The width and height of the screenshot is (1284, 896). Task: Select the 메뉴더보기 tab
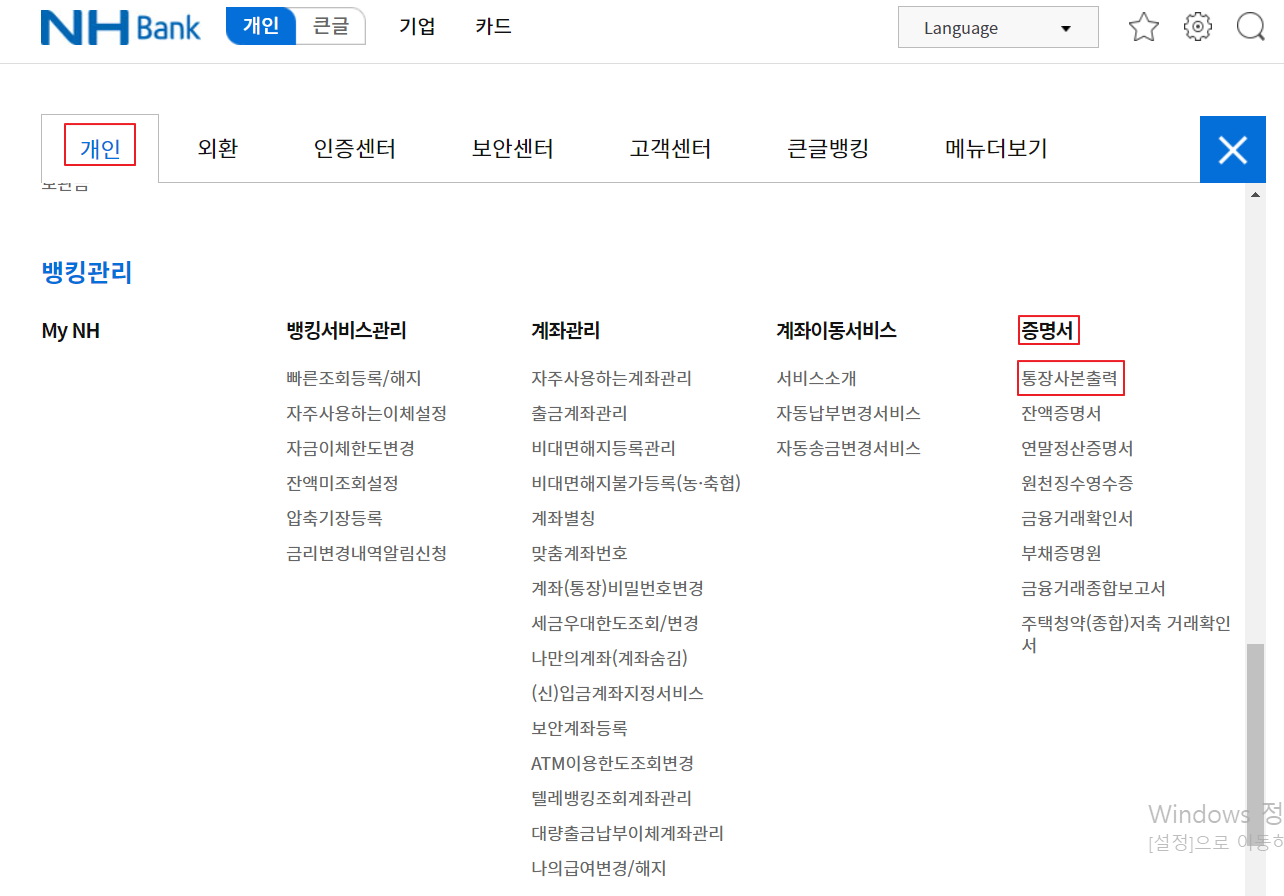(996, 149)
